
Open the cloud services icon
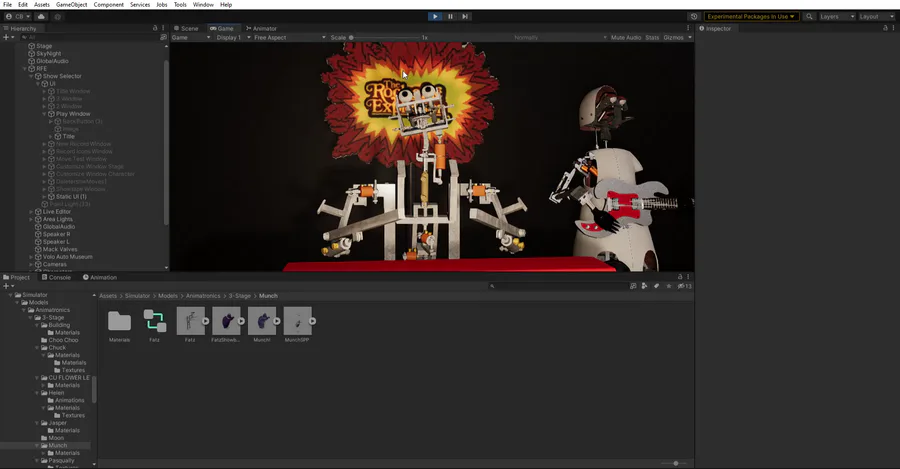pos(41,17)
